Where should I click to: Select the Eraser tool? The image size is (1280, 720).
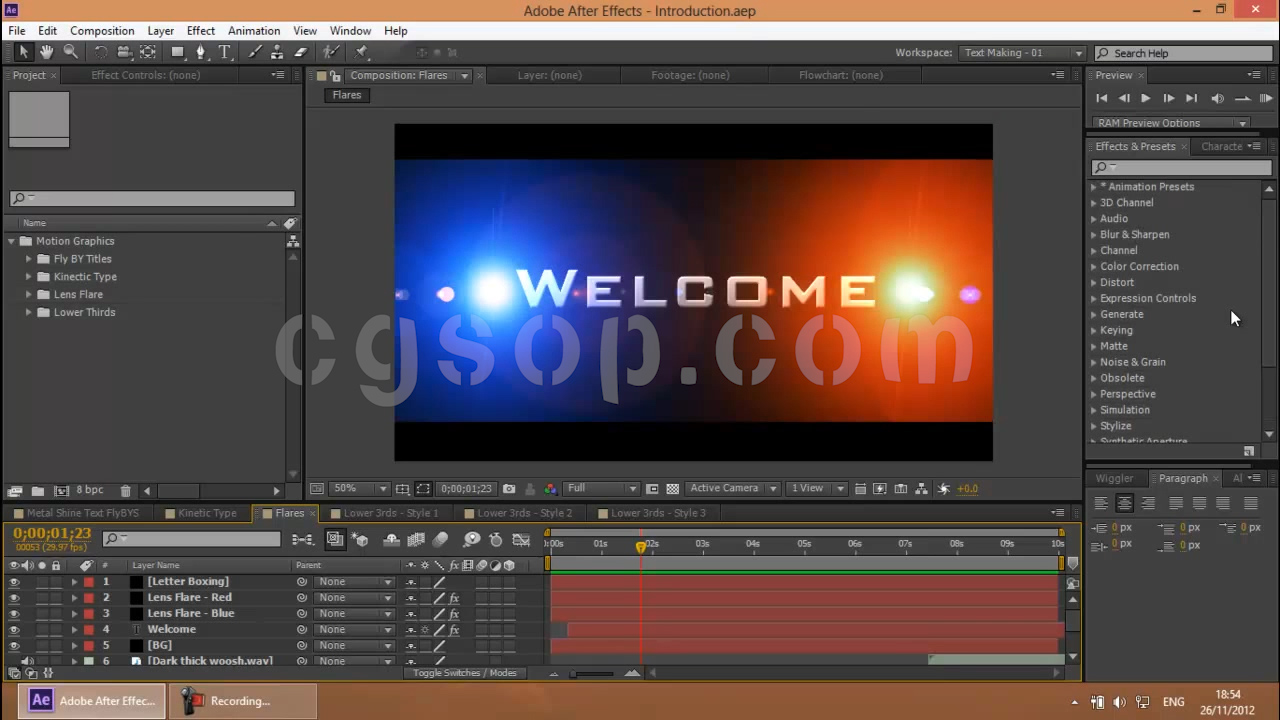coord(300,52)
